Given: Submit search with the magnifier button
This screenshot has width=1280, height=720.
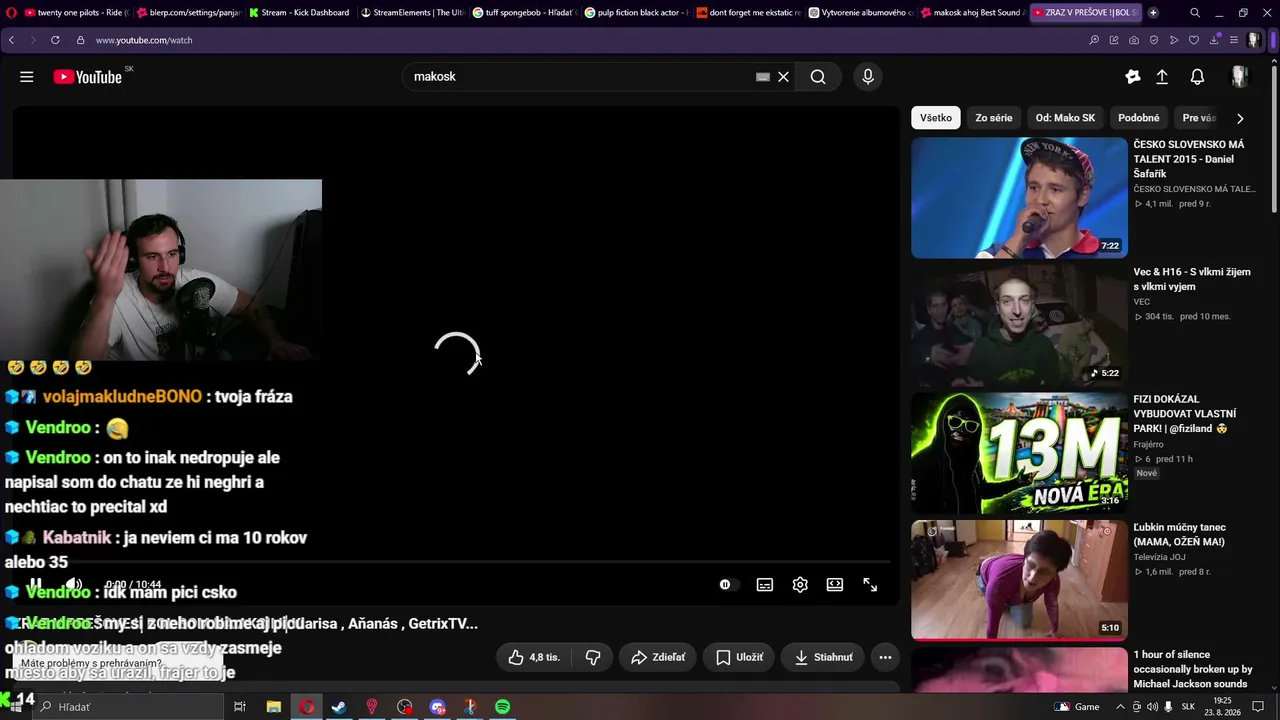Looking at the screenshot, I should (818, 77).
